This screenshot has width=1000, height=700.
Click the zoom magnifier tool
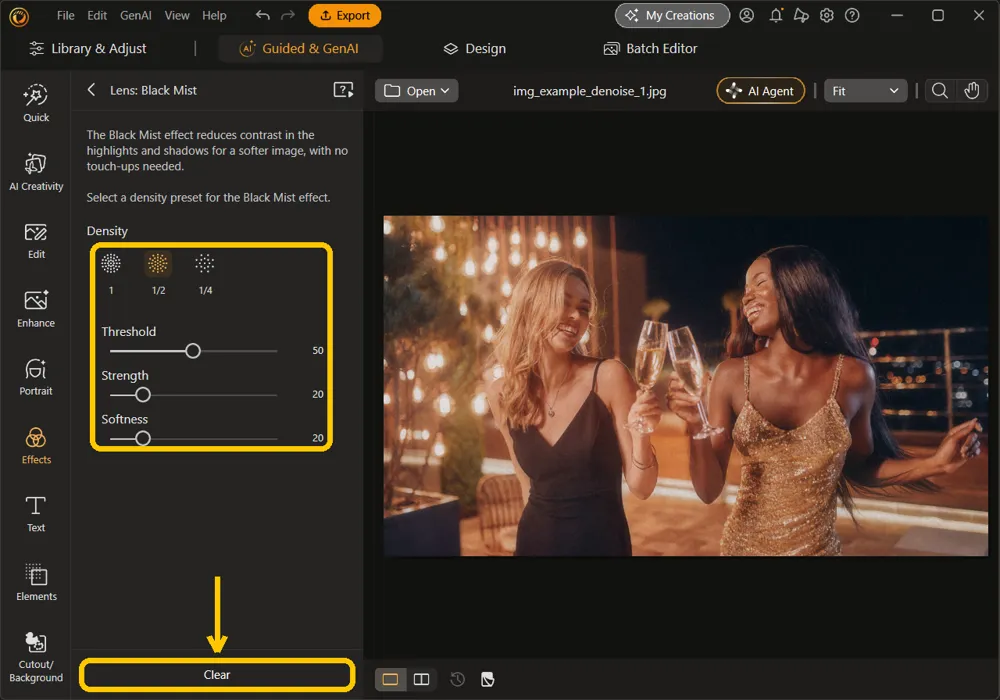[939, 91]
